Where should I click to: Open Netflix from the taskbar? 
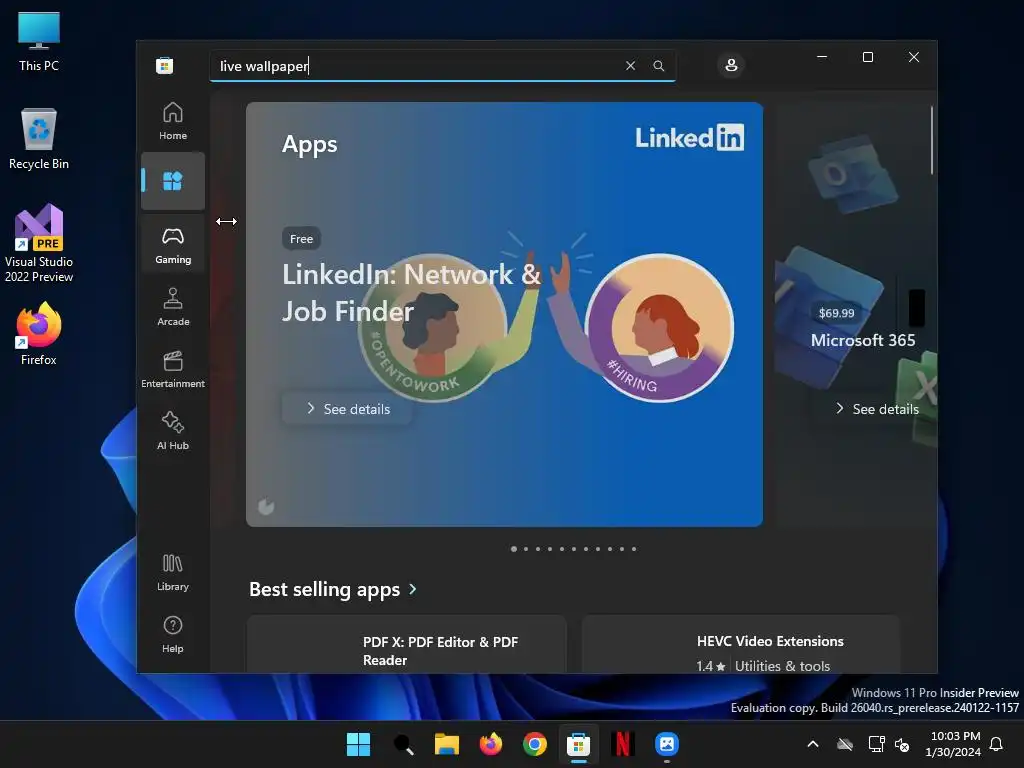[x=623, y=744]
